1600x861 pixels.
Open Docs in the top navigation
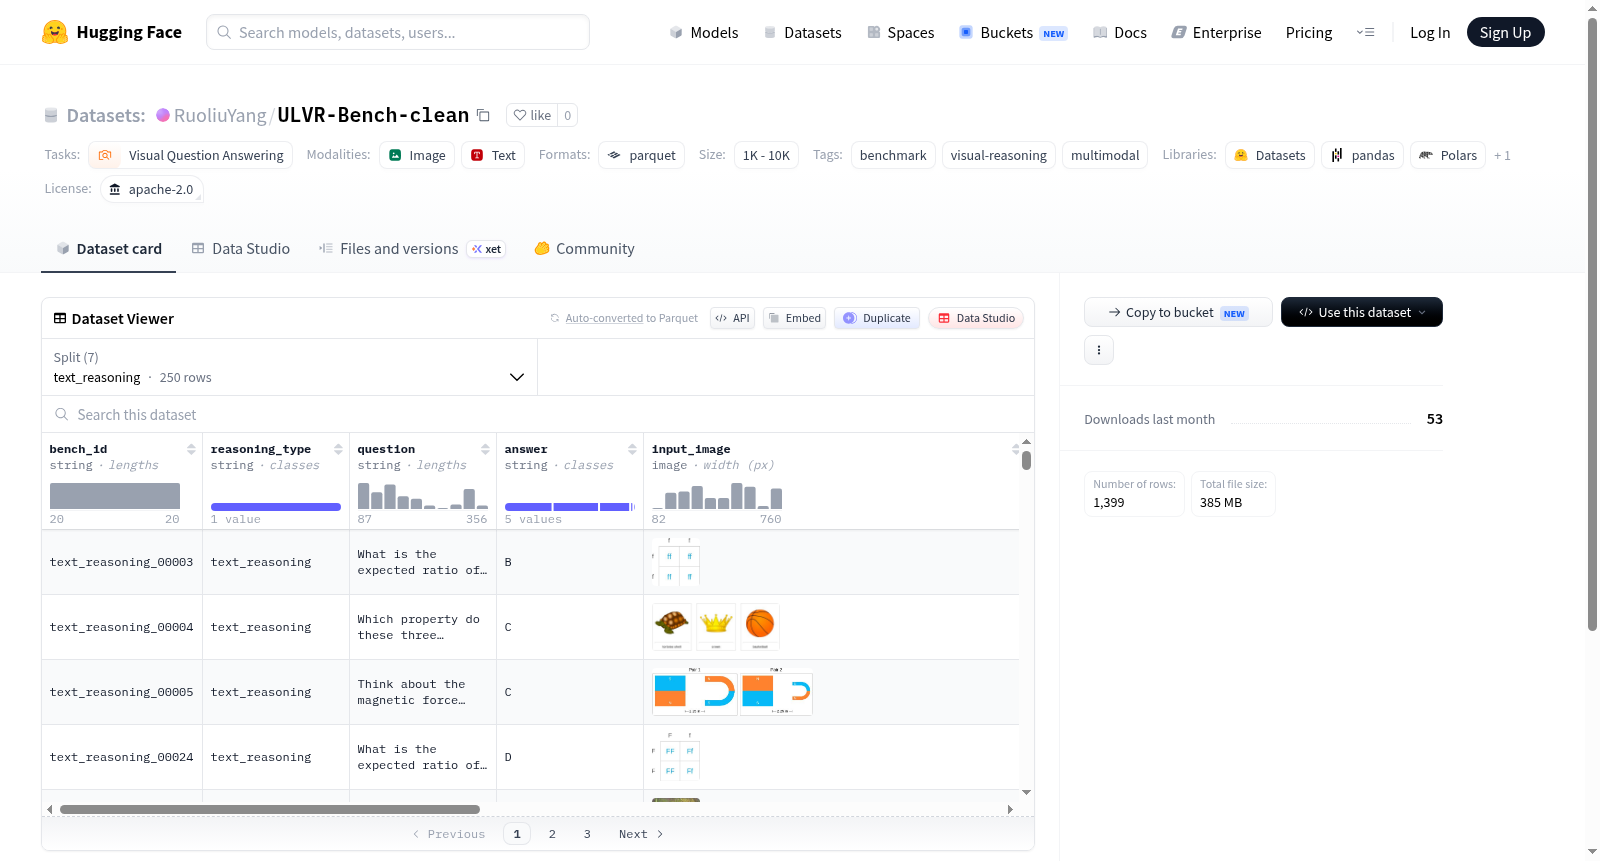pyautogui.click(x=1120, y=32)
